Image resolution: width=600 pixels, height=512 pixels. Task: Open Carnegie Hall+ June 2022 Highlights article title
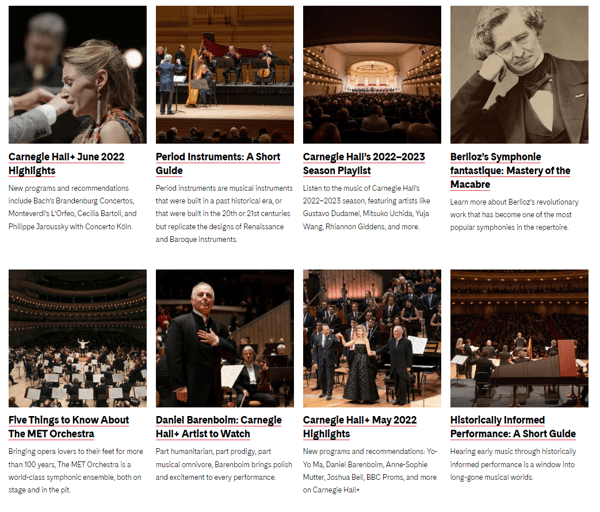tap(66, 163)
